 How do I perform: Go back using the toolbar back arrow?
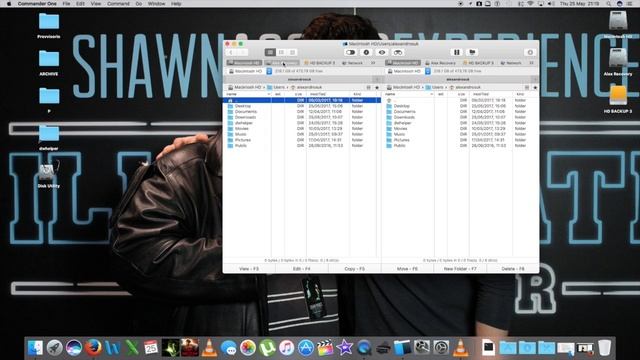click(231, 52)
